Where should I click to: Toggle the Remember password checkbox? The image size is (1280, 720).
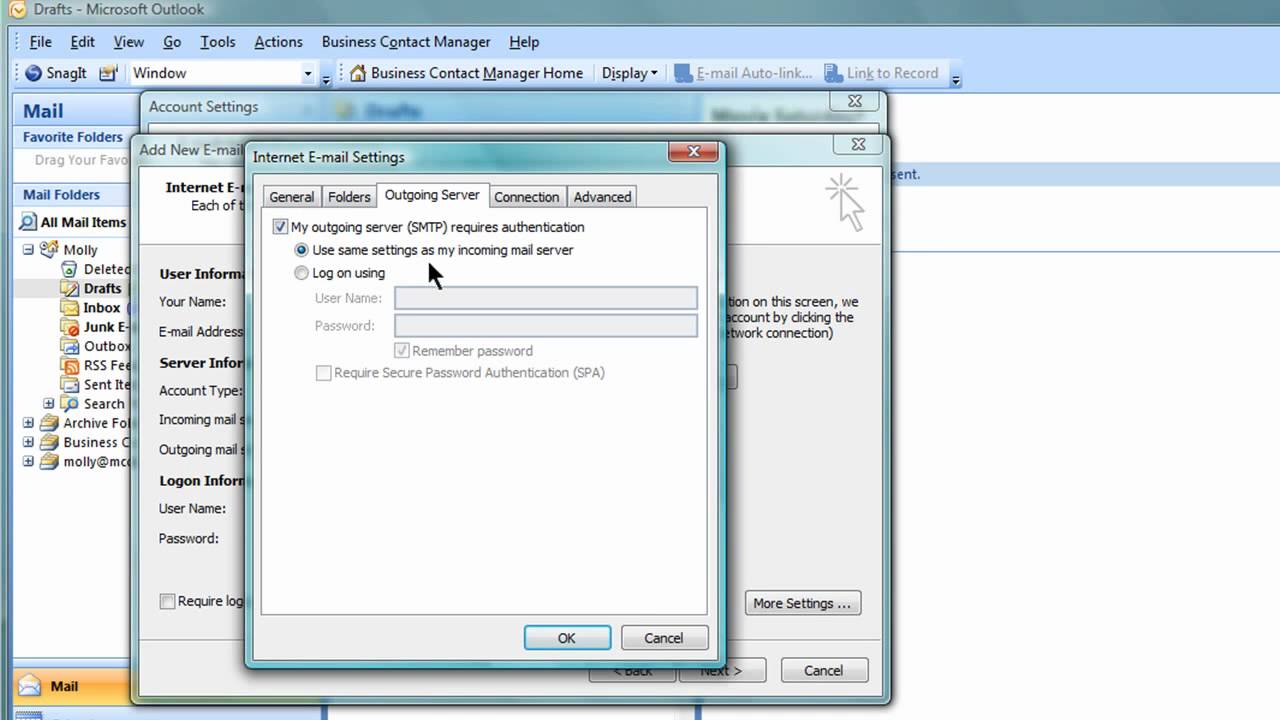pos(402,351)
